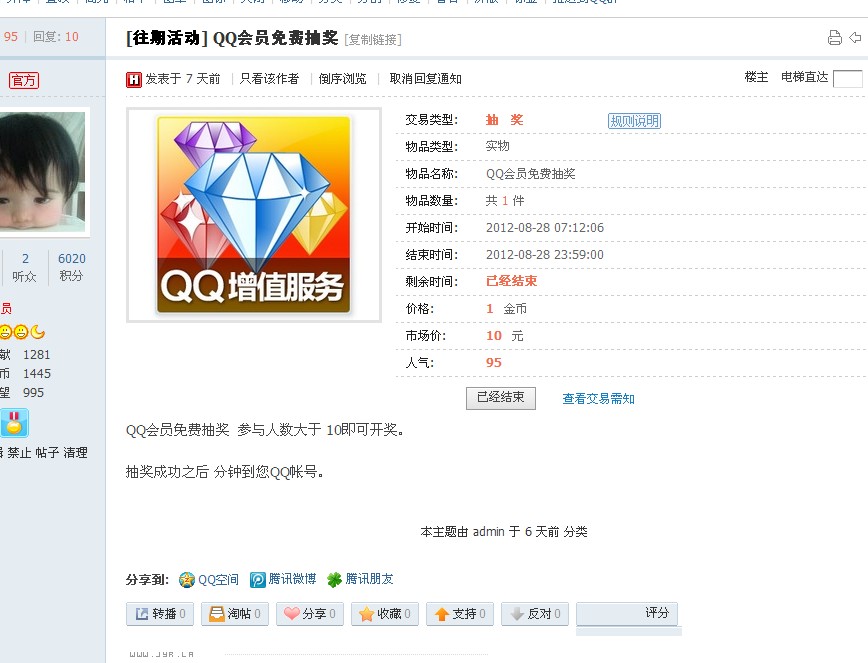Click the 转播 button
Viewport: 868px width, 663px height.
(160, 614)
